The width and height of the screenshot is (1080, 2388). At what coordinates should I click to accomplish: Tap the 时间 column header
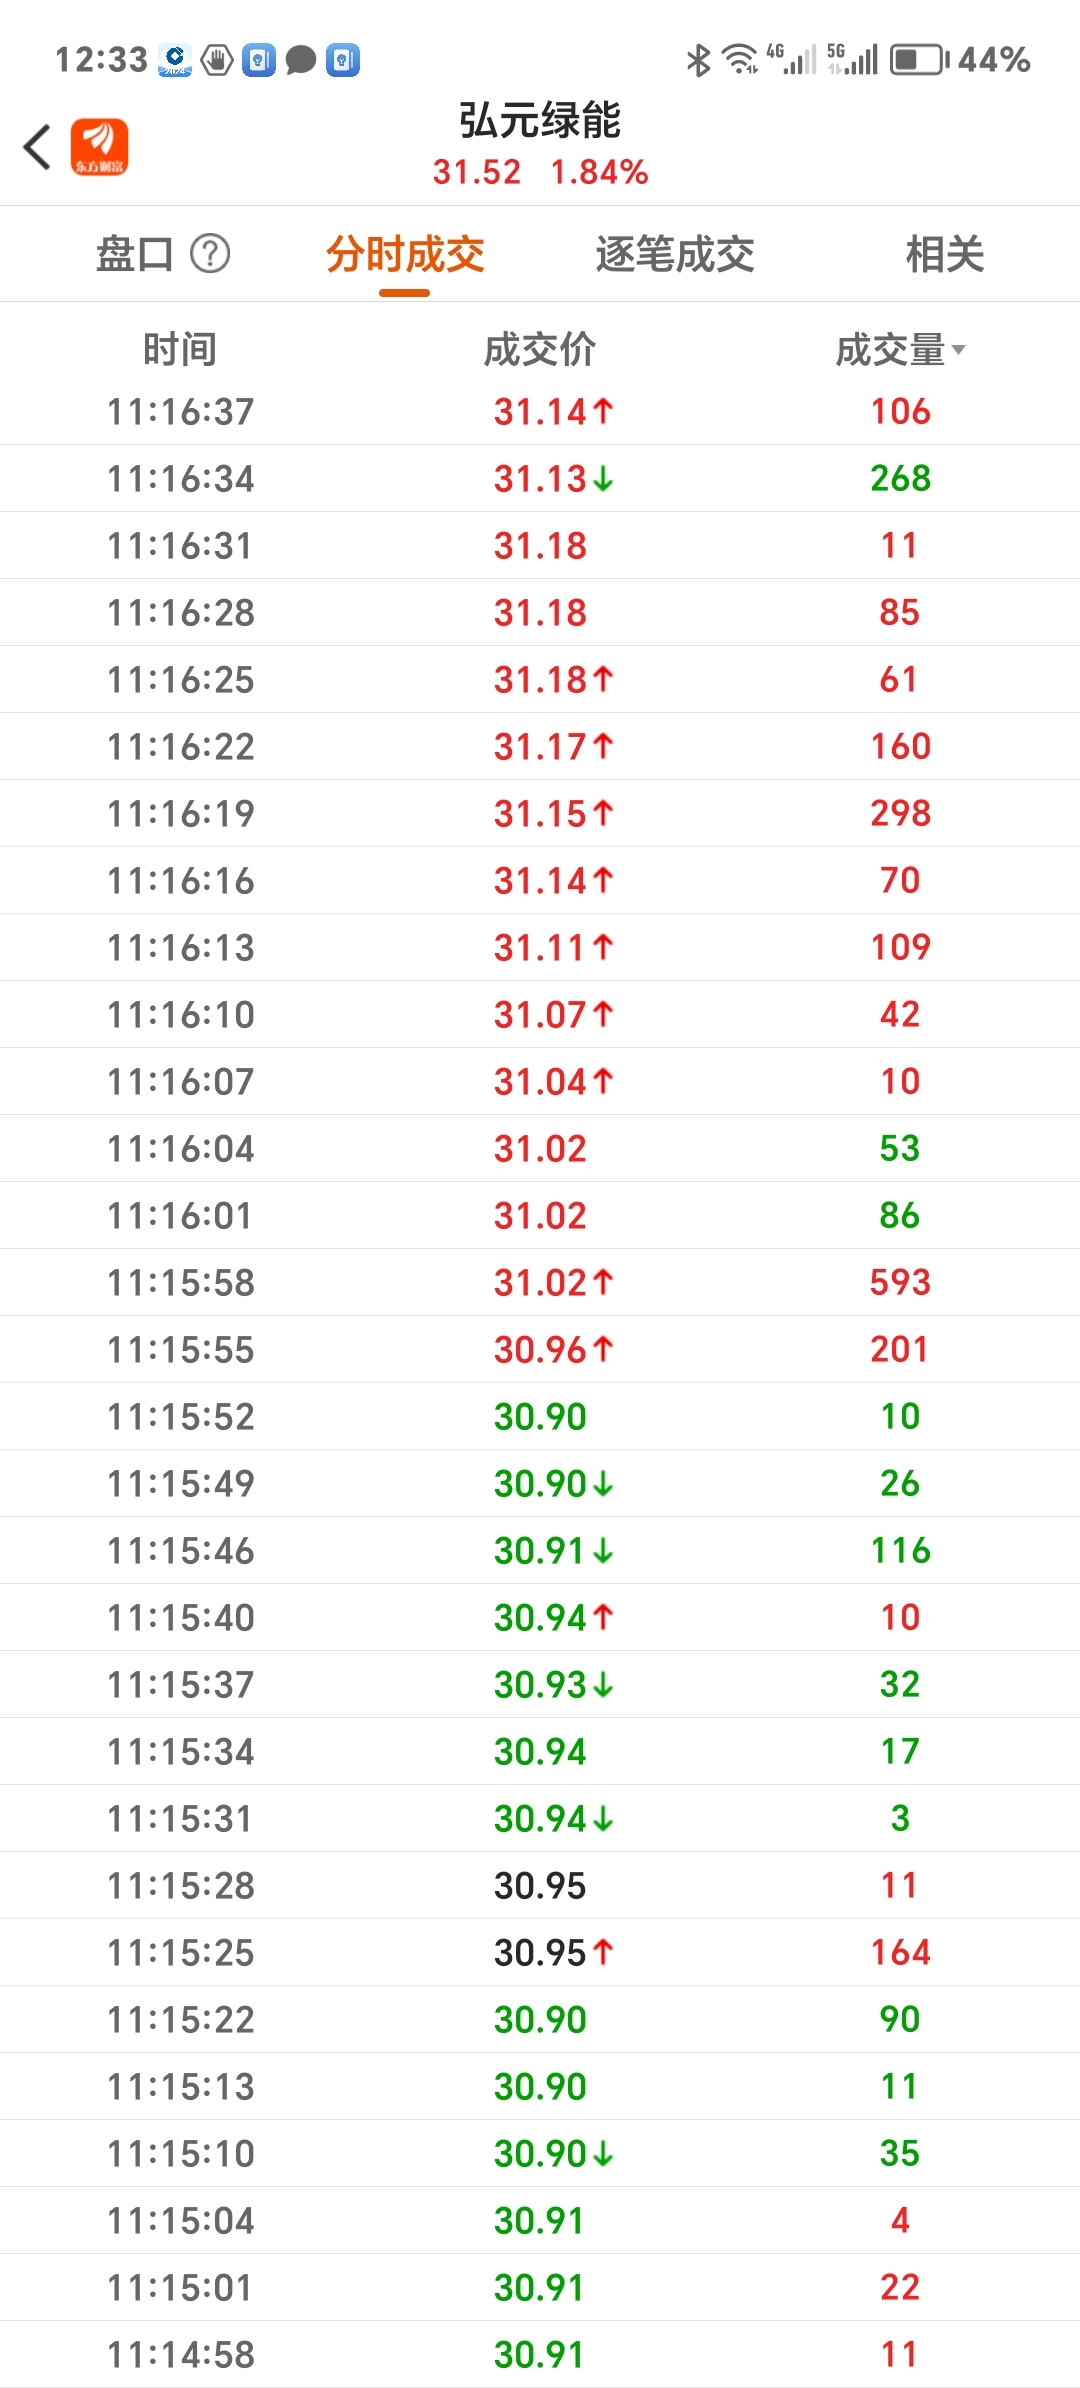[180, 350]
